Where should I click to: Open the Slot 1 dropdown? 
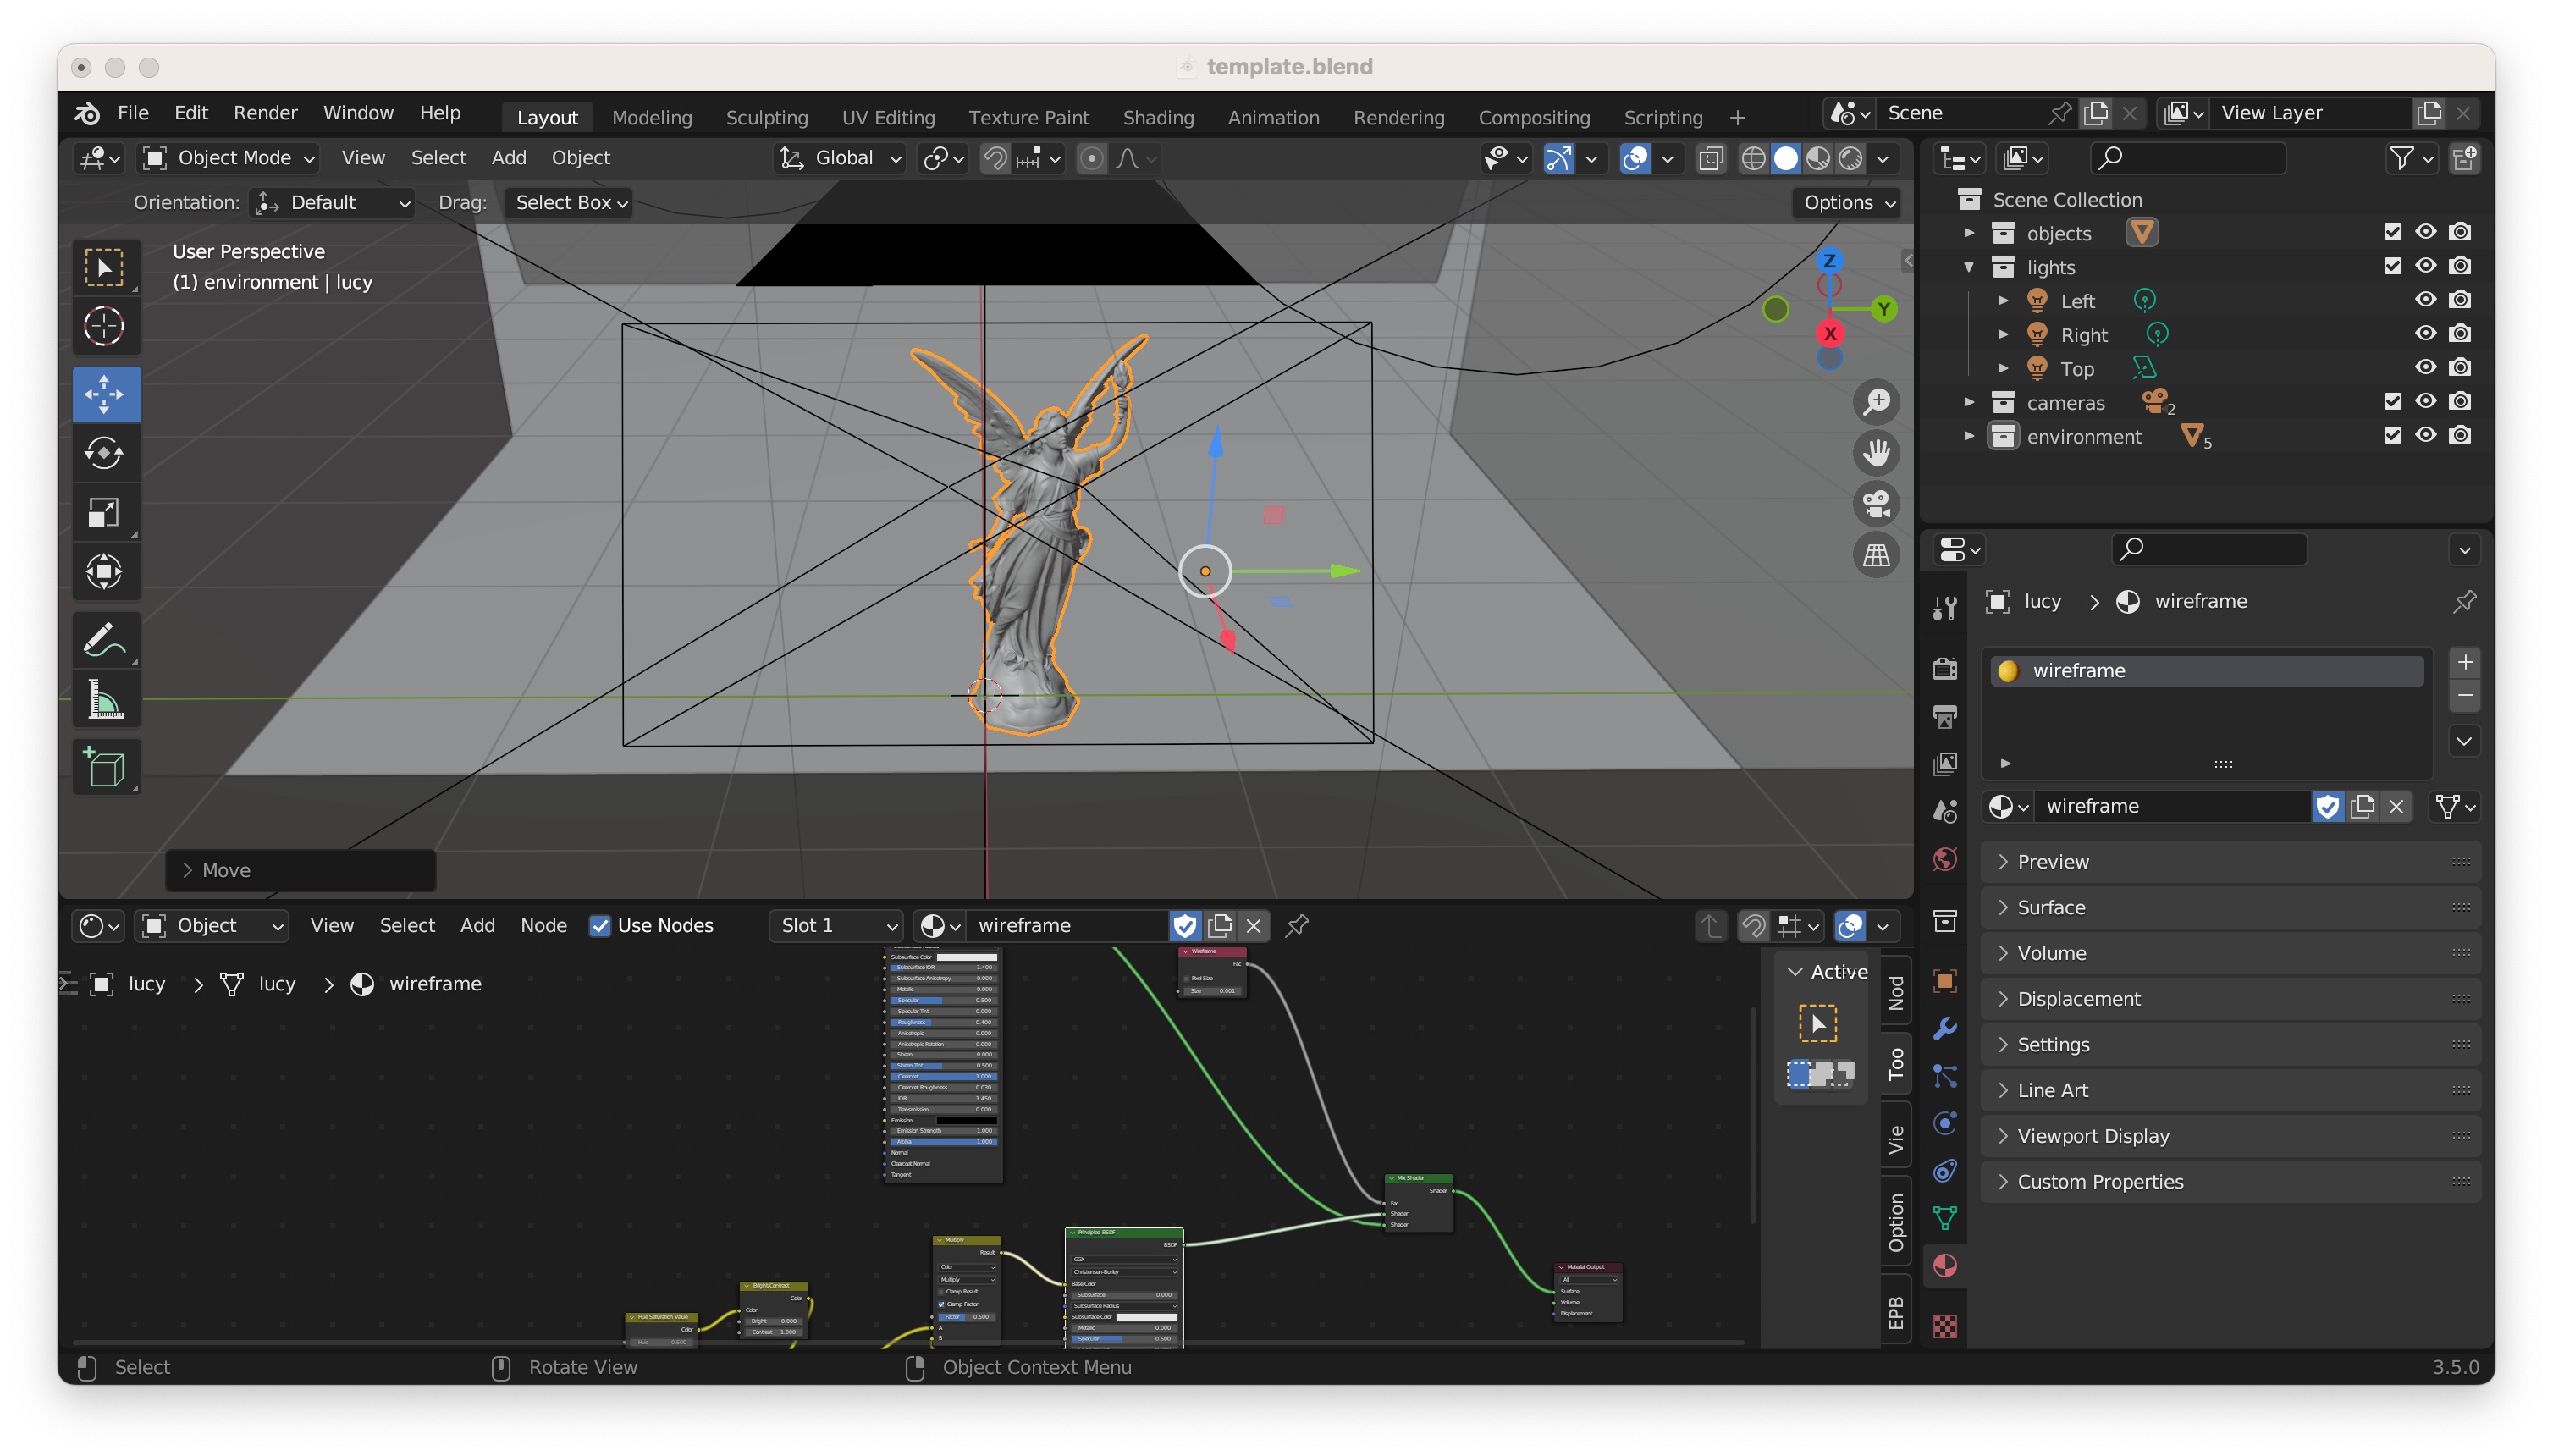coord(836,926)
